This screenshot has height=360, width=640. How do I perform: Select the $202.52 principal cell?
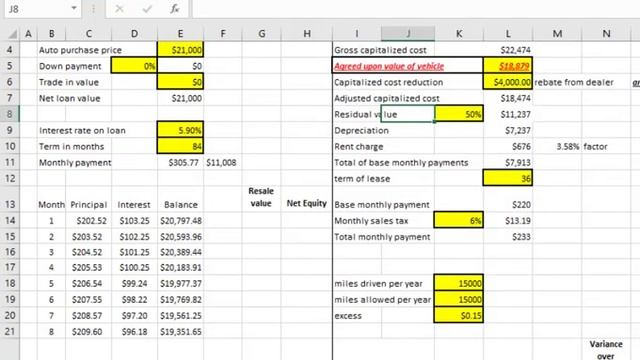(89, 220)
